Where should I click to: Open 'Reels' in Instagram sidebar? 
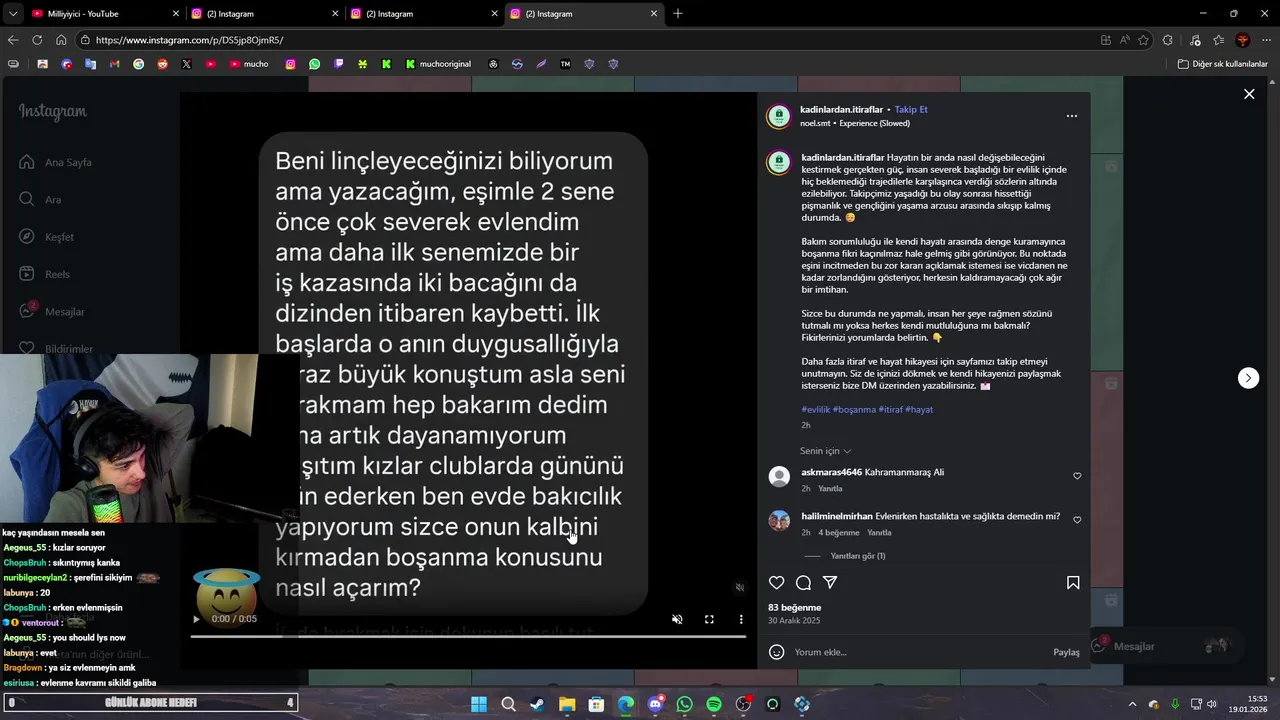click(44, 274)
